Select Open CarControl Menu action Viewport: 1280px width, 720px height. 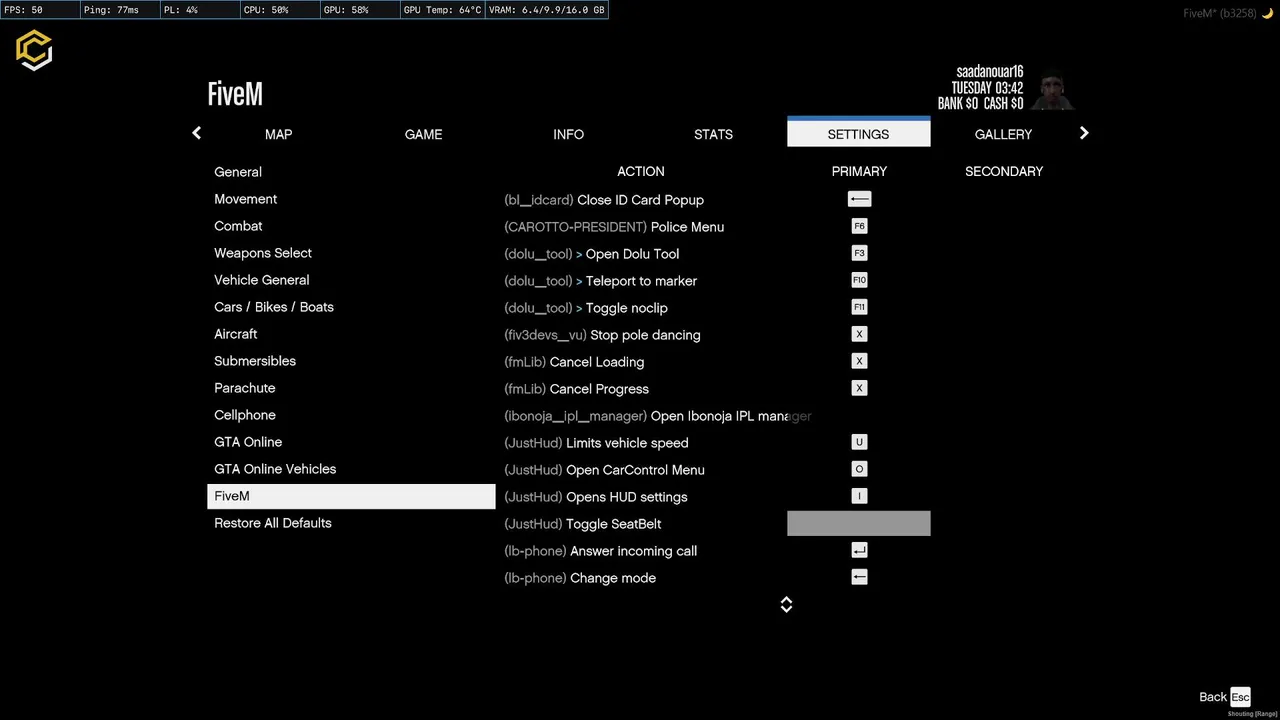(x=604, y=470)
